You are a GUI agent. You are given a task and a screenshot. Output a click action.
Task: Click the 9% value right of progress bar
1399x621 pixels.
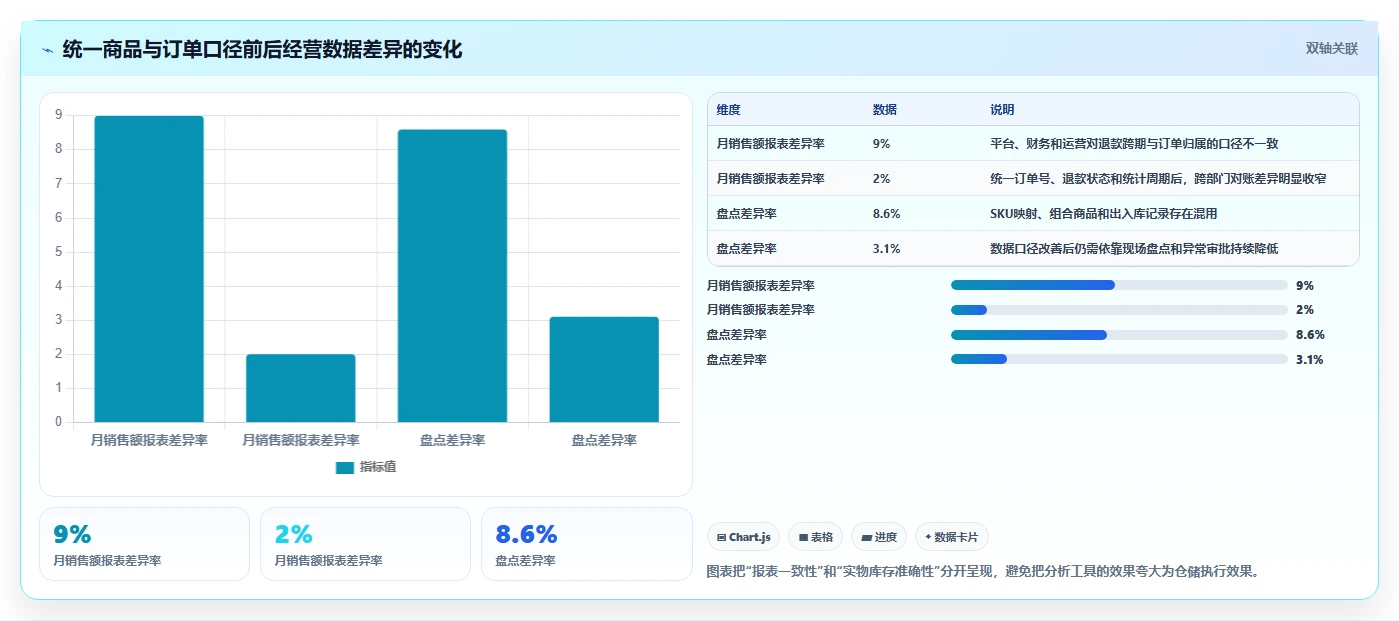point(1305,285)
